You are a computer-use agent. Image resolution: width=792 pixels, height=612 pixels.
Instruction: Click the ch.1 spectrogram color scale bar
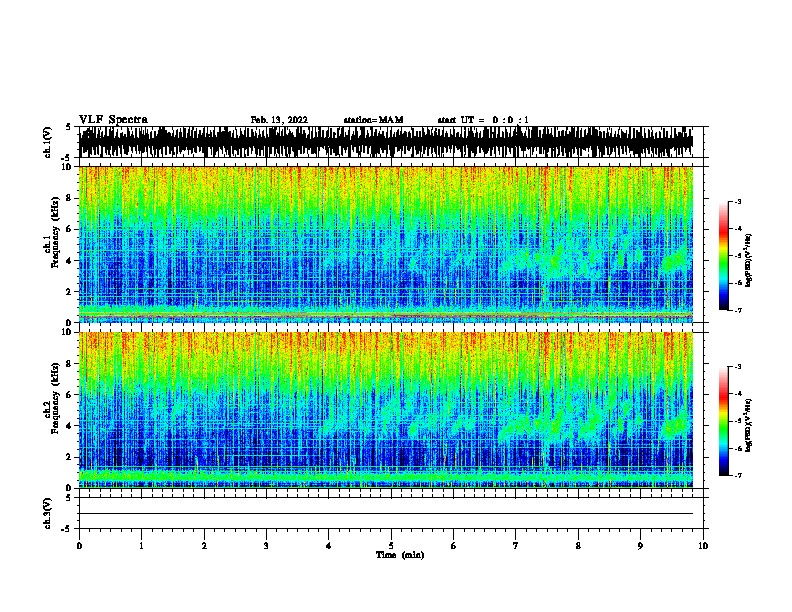coord(724,256)
